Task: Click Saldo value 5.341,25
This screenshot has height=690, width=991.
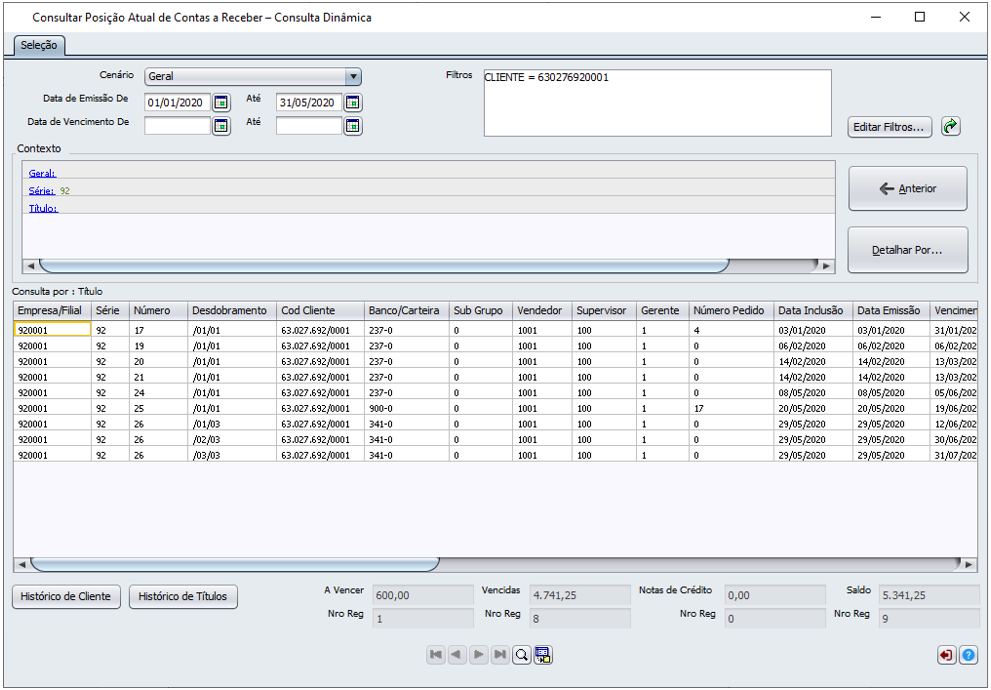Action: coord(929,595)
